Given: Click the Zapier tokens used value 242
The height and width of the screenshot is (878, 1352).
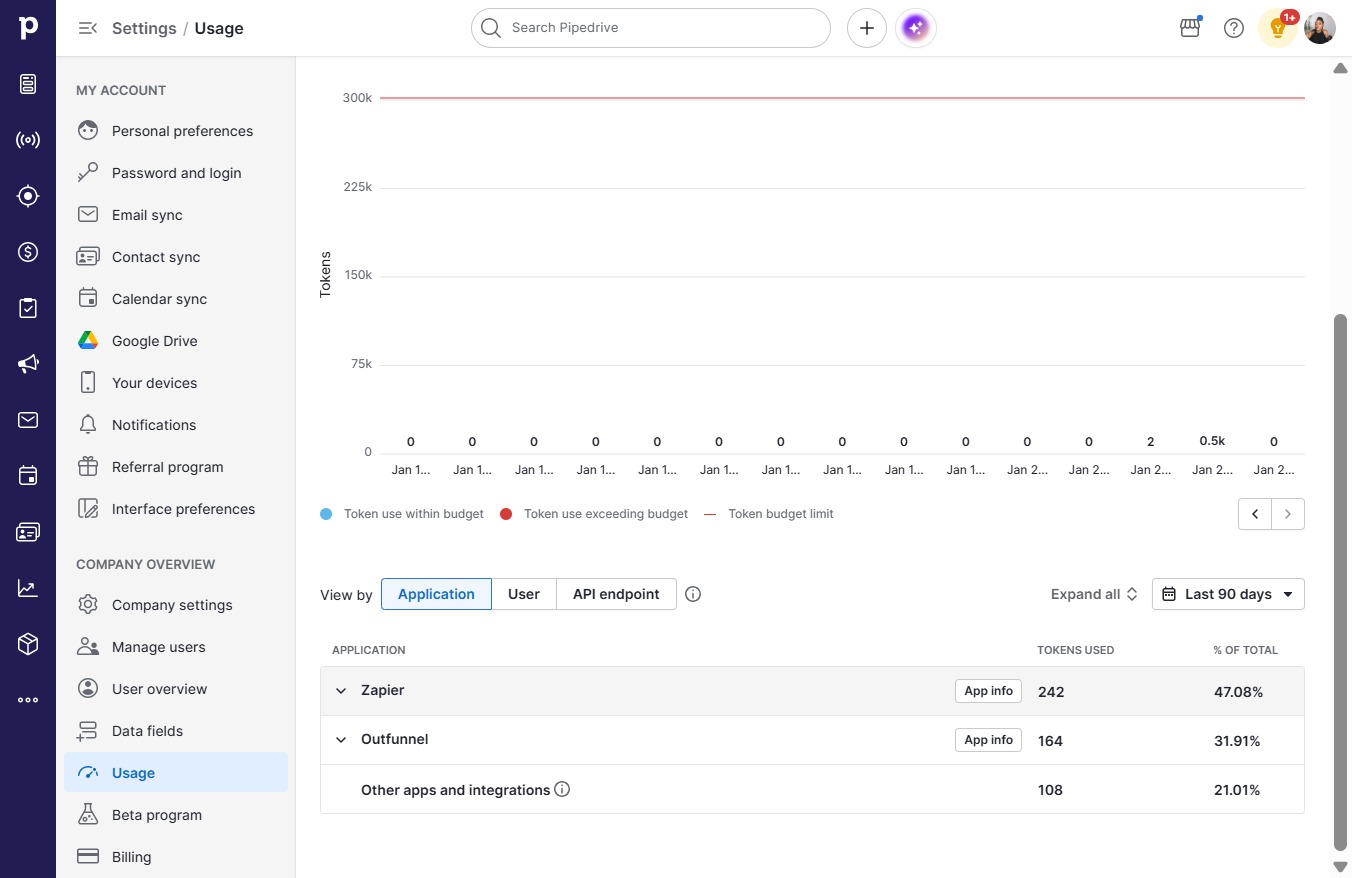Looking at the screenshot, I should tap(1051, 691).
